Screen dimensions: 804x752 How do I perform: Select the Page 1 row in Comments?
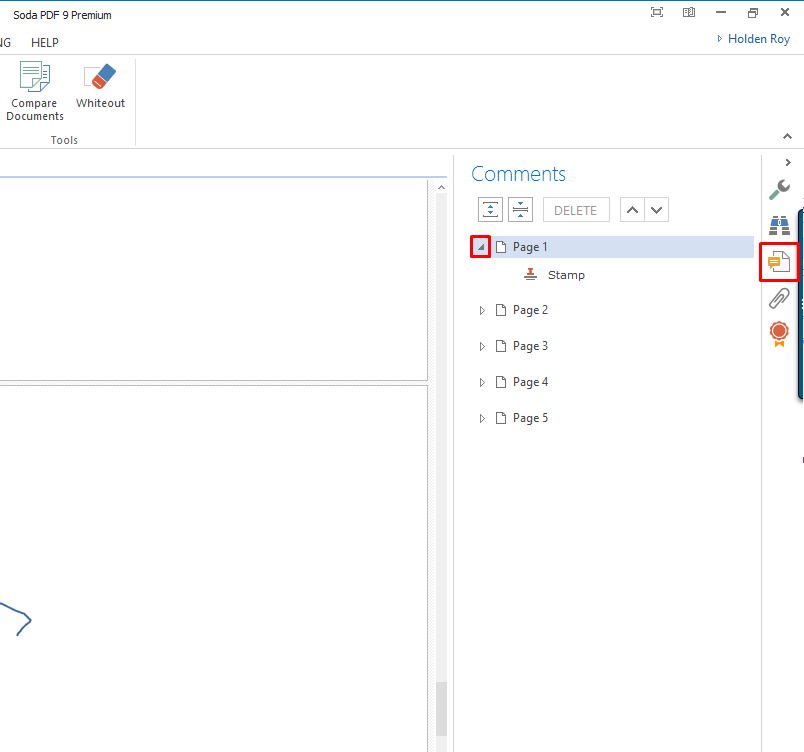click(612, 247)
